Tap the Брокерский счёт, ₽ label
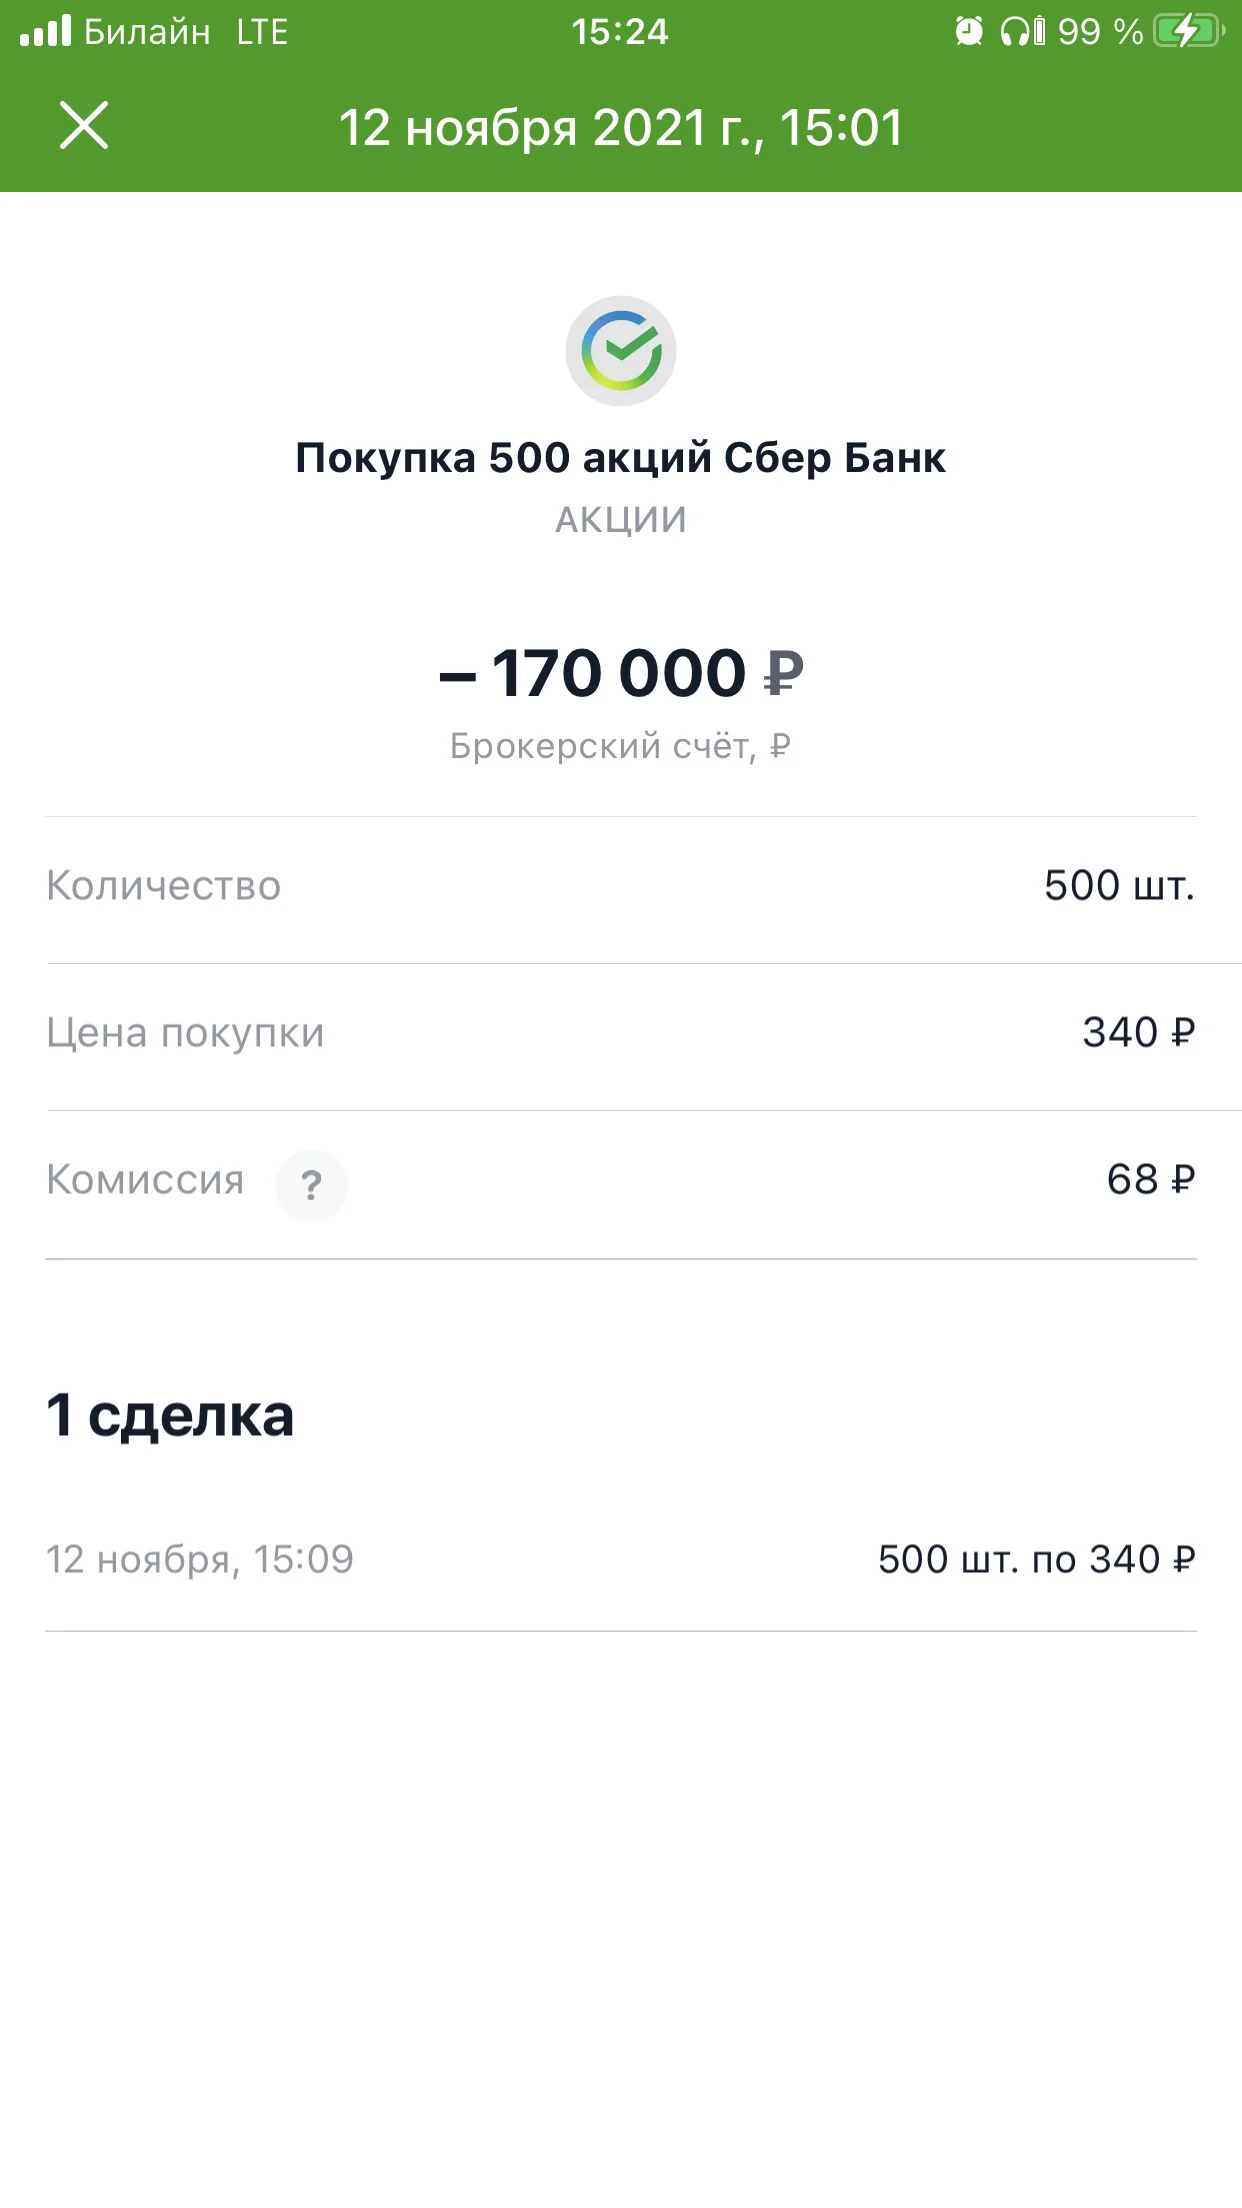1242x2208 pixels. click(x=621, y=746)
